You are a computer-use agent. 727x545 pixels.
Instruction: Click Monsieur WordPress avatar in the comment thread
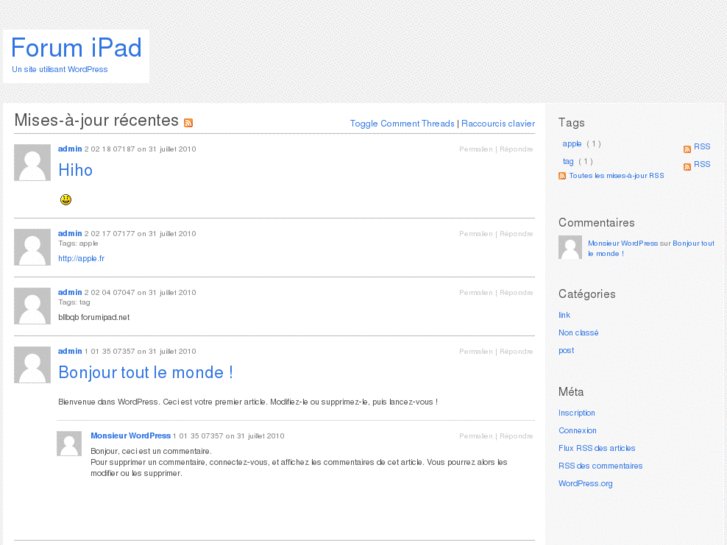(x=69, y=443)
